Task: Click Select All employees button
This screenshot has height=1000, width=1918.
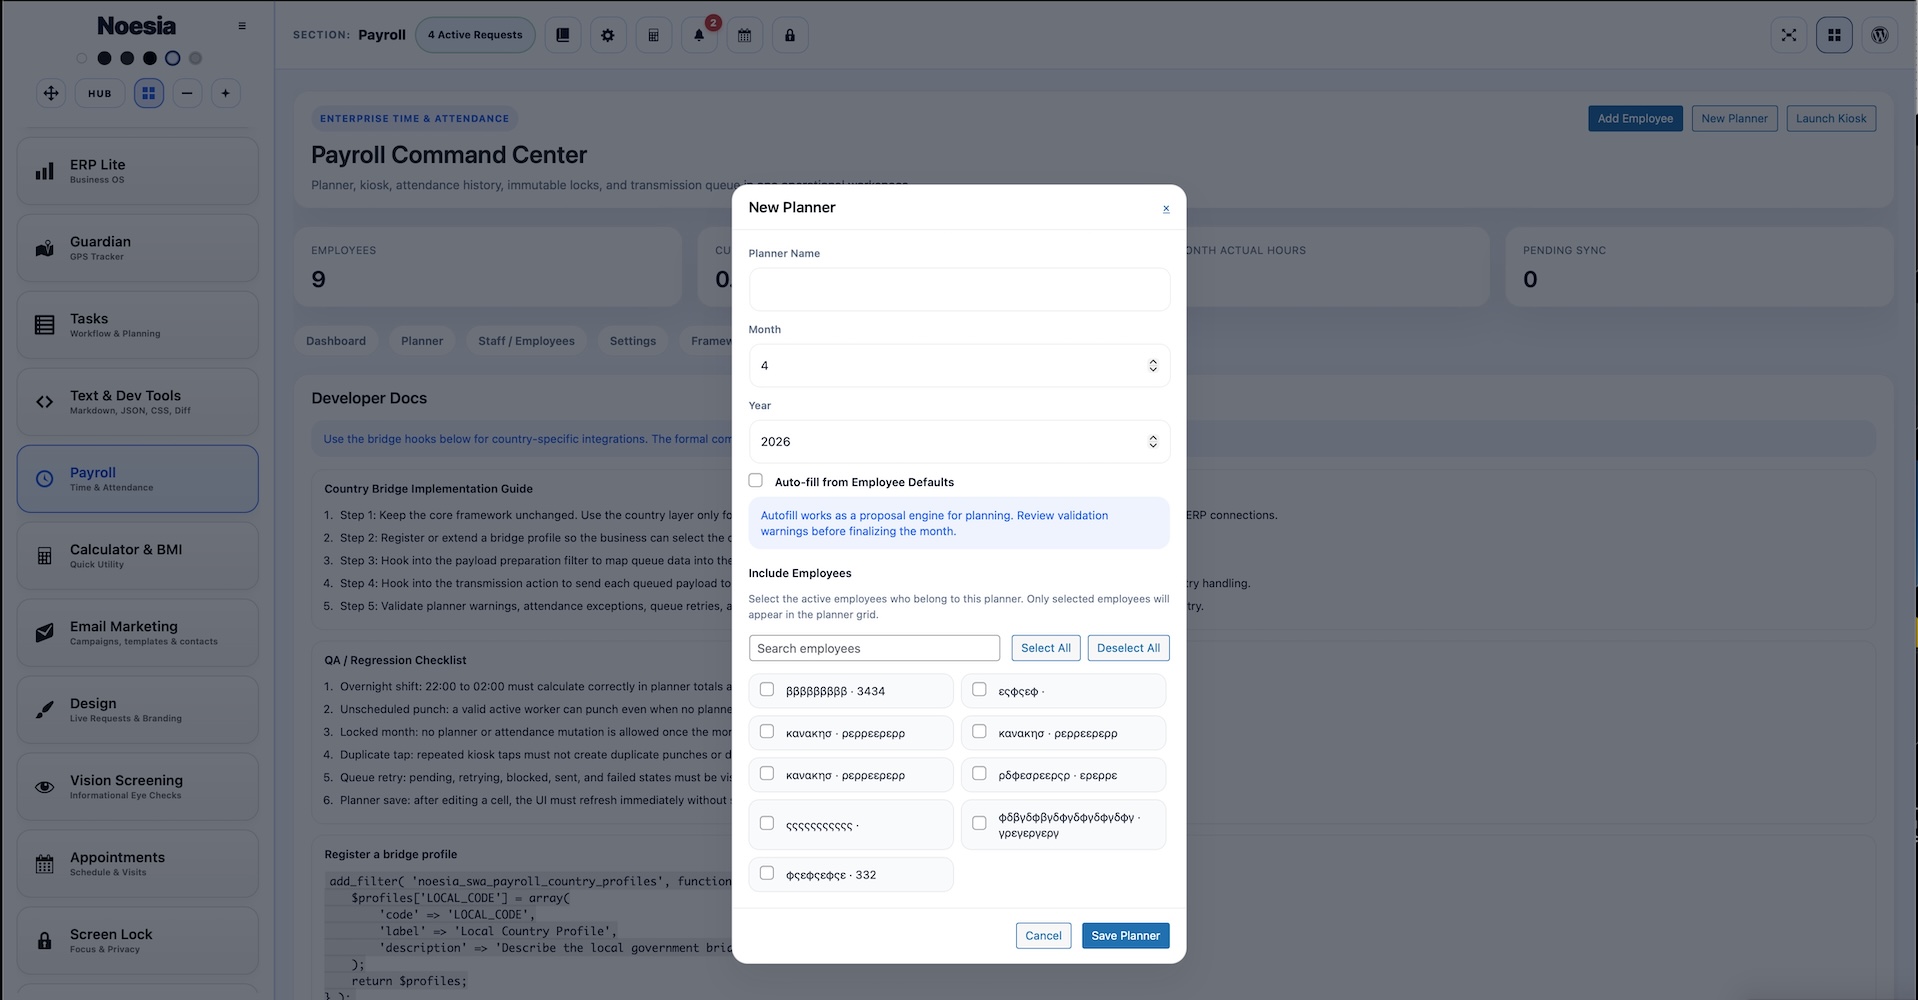Action: [x=1046, y=648]
